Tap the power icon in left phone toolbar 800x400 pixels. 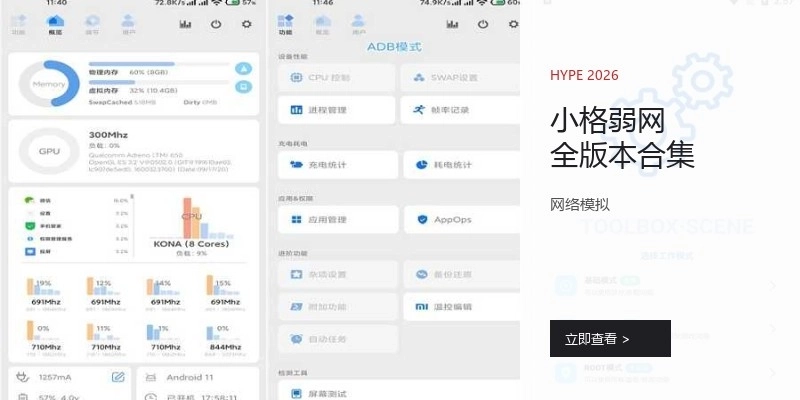tap(218, 23)
